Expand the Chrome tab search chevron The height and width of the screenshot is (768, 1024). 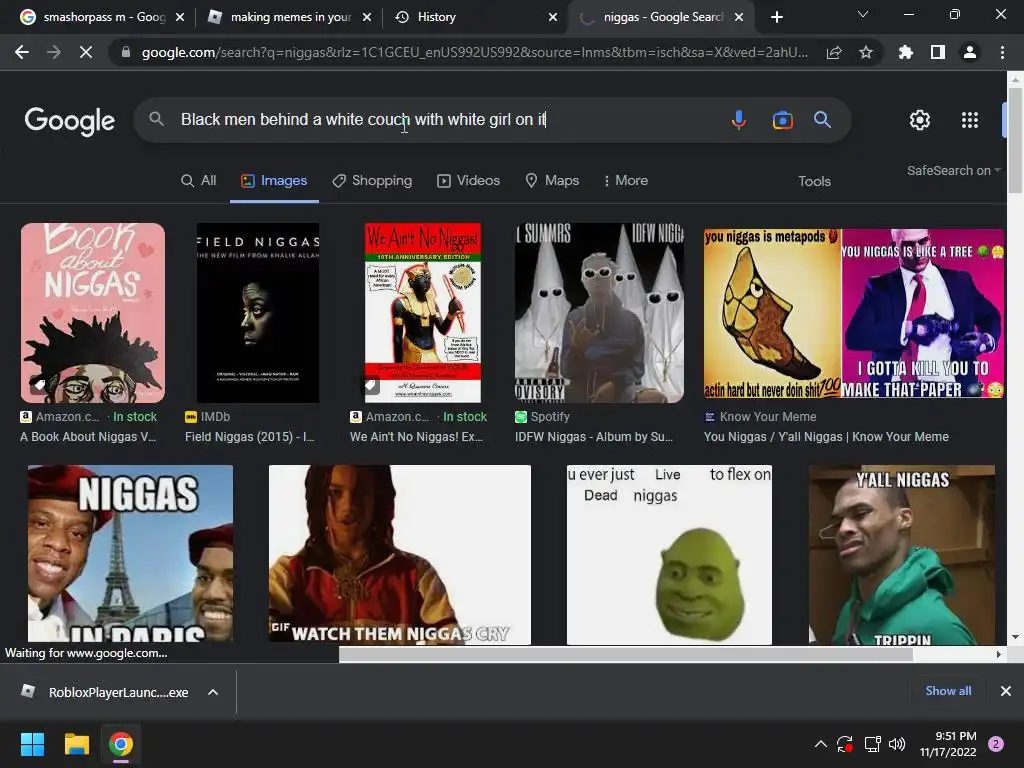pos(863,14)
